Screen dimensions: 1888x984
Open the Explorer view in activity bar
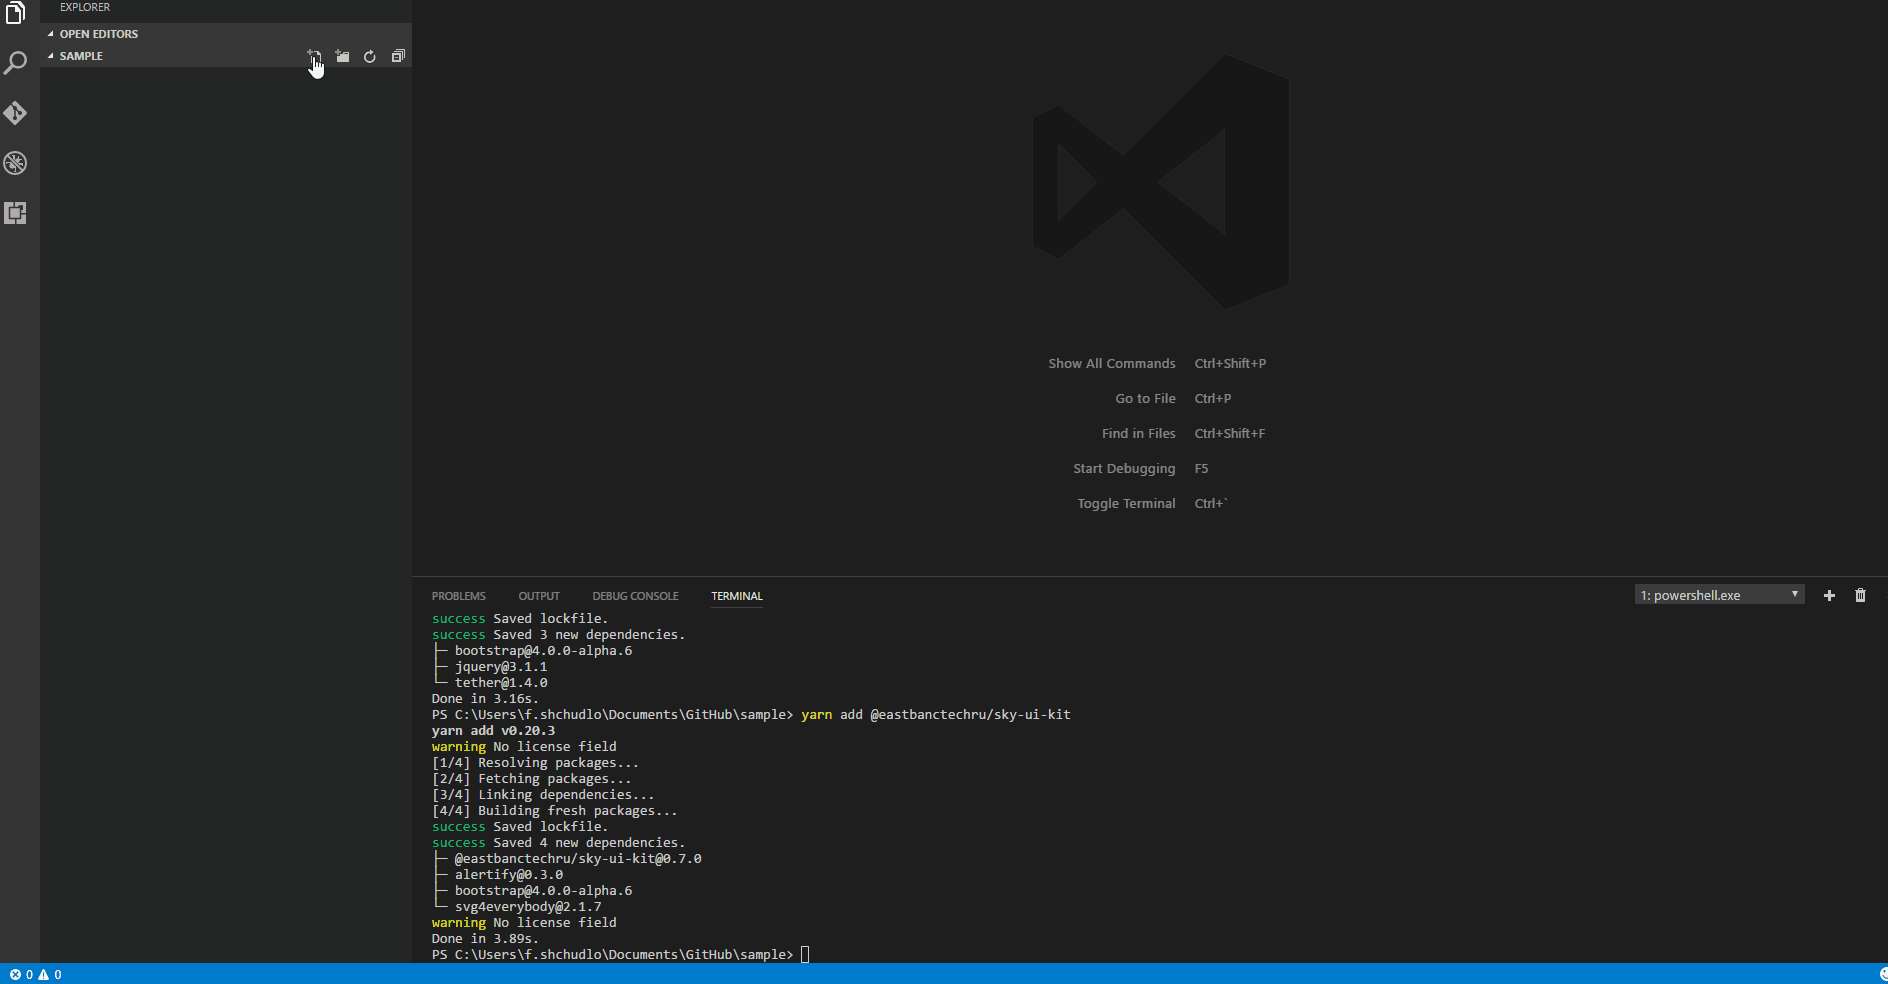tap(15, 14)
